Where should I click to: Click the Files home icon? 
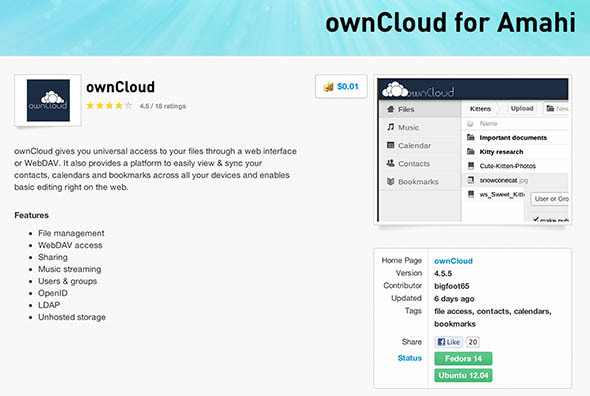(391, 109)
